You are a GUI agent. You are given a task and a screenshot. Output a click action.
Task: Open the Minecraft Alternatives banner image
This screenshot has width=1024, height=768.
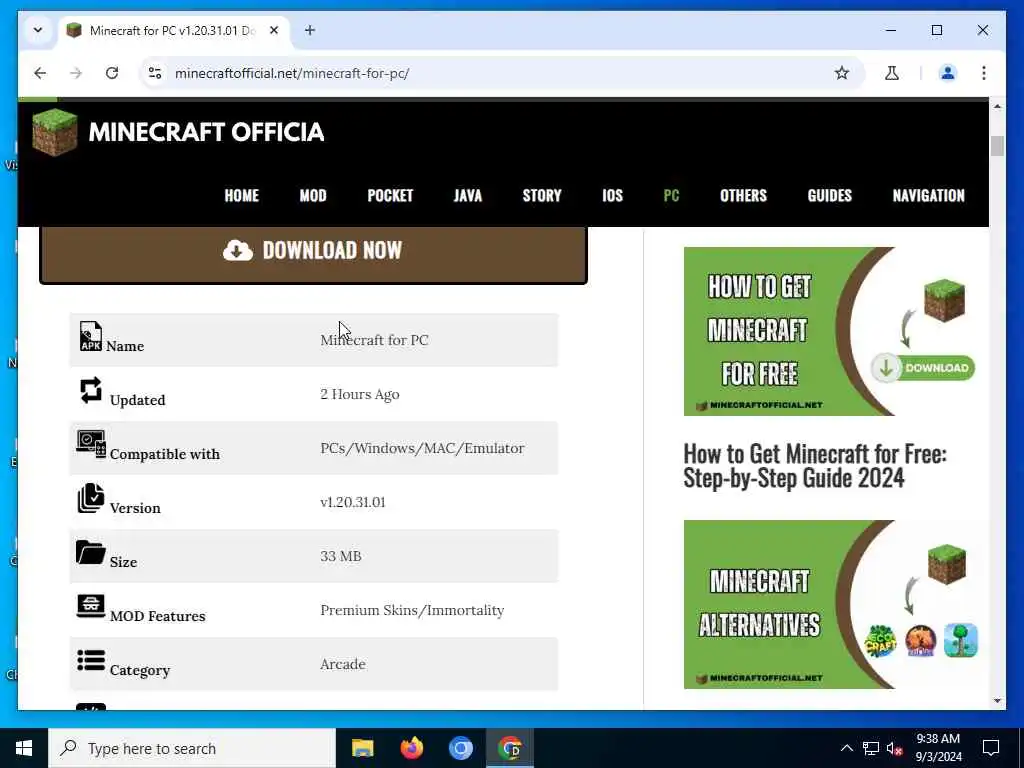(x=829, y=604)
